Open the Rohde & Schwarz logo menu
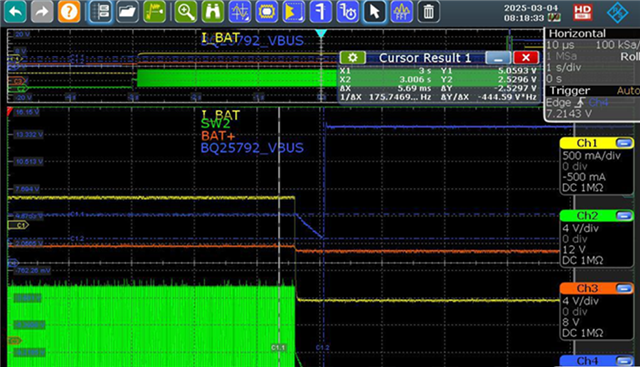The width and height of the screenshot is (640, 367). pyautogui.click(x=617, y=12)
